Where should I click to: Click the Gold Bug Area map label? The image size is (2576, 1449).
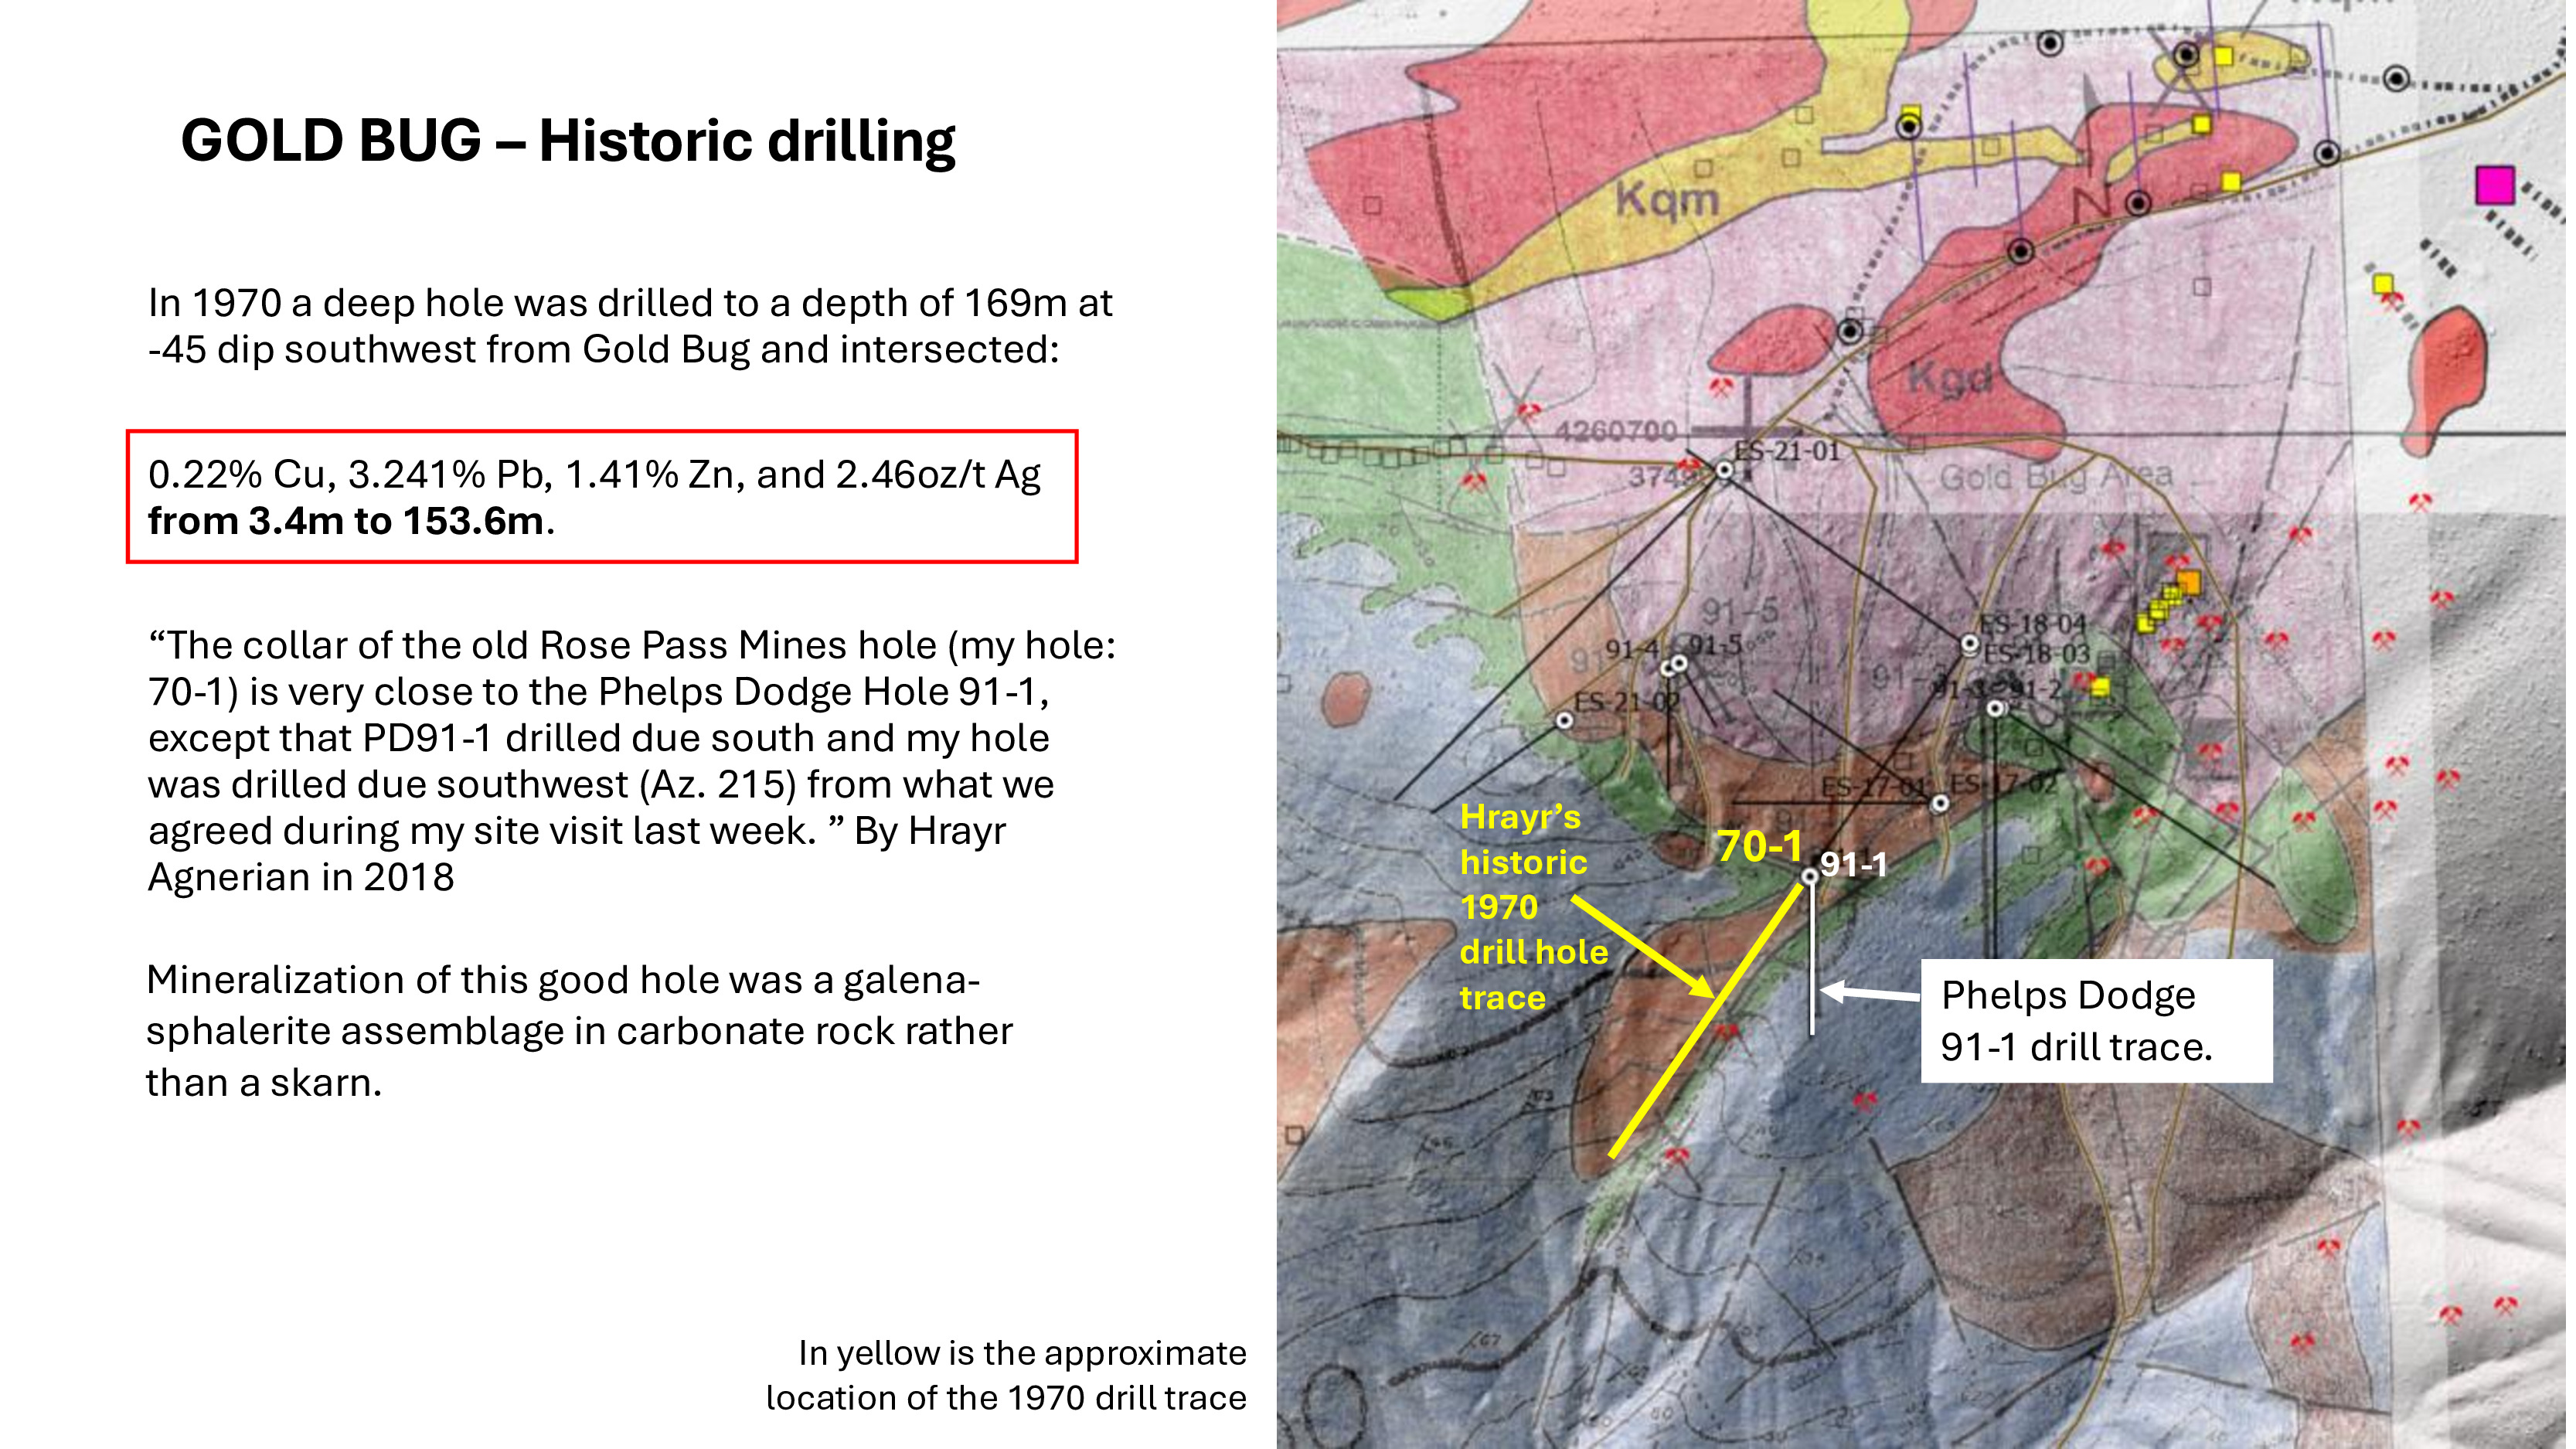point(2055,477)
